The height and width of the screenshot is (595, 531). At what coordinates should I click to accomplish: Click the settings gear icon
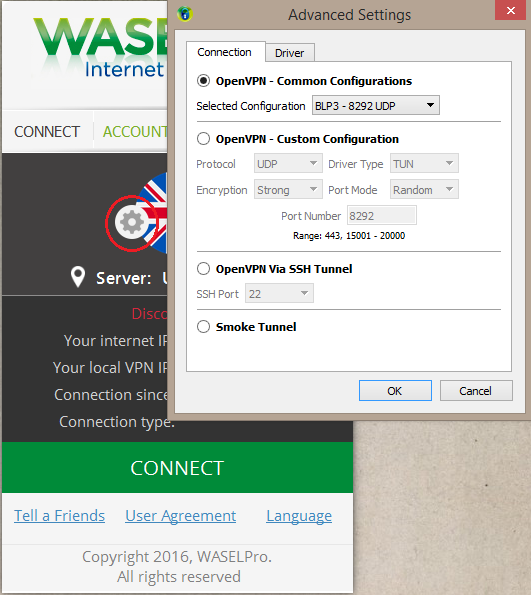(131, 223)
